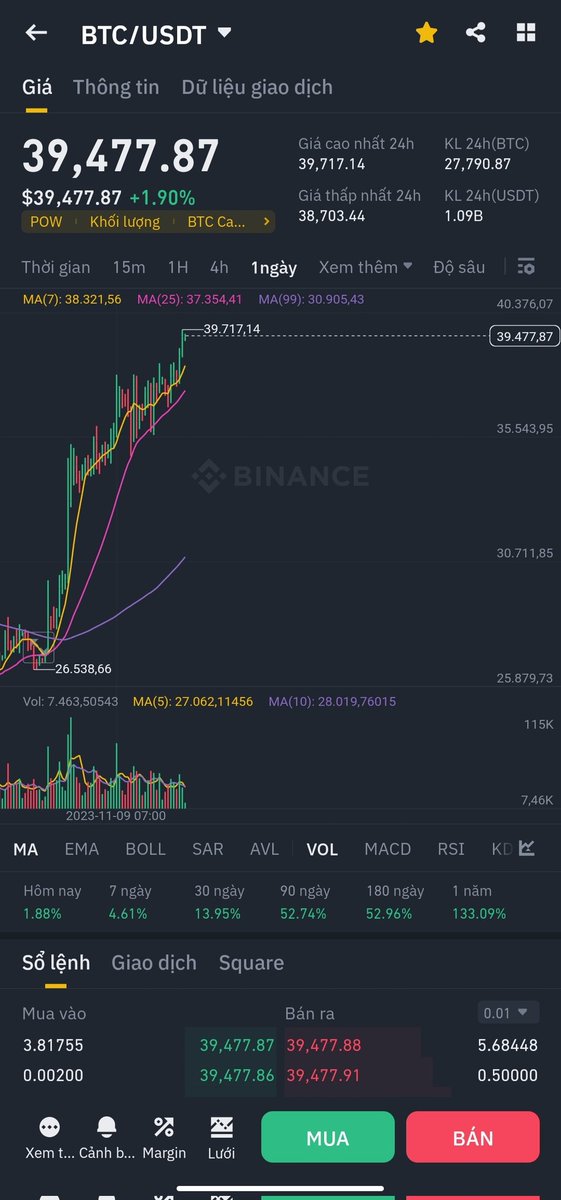Screen dimensions: 561x1200
Task: Switch to the Thông tin tab
Action: (x=116, y=87)
